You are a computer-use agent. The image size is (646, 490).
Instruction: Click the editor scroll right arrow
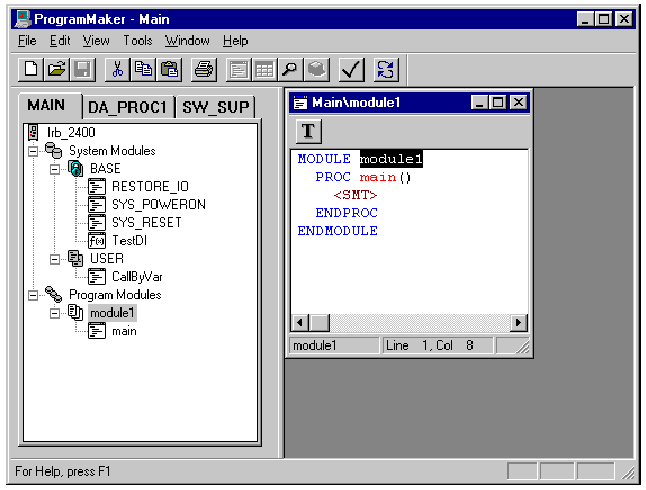519,322
